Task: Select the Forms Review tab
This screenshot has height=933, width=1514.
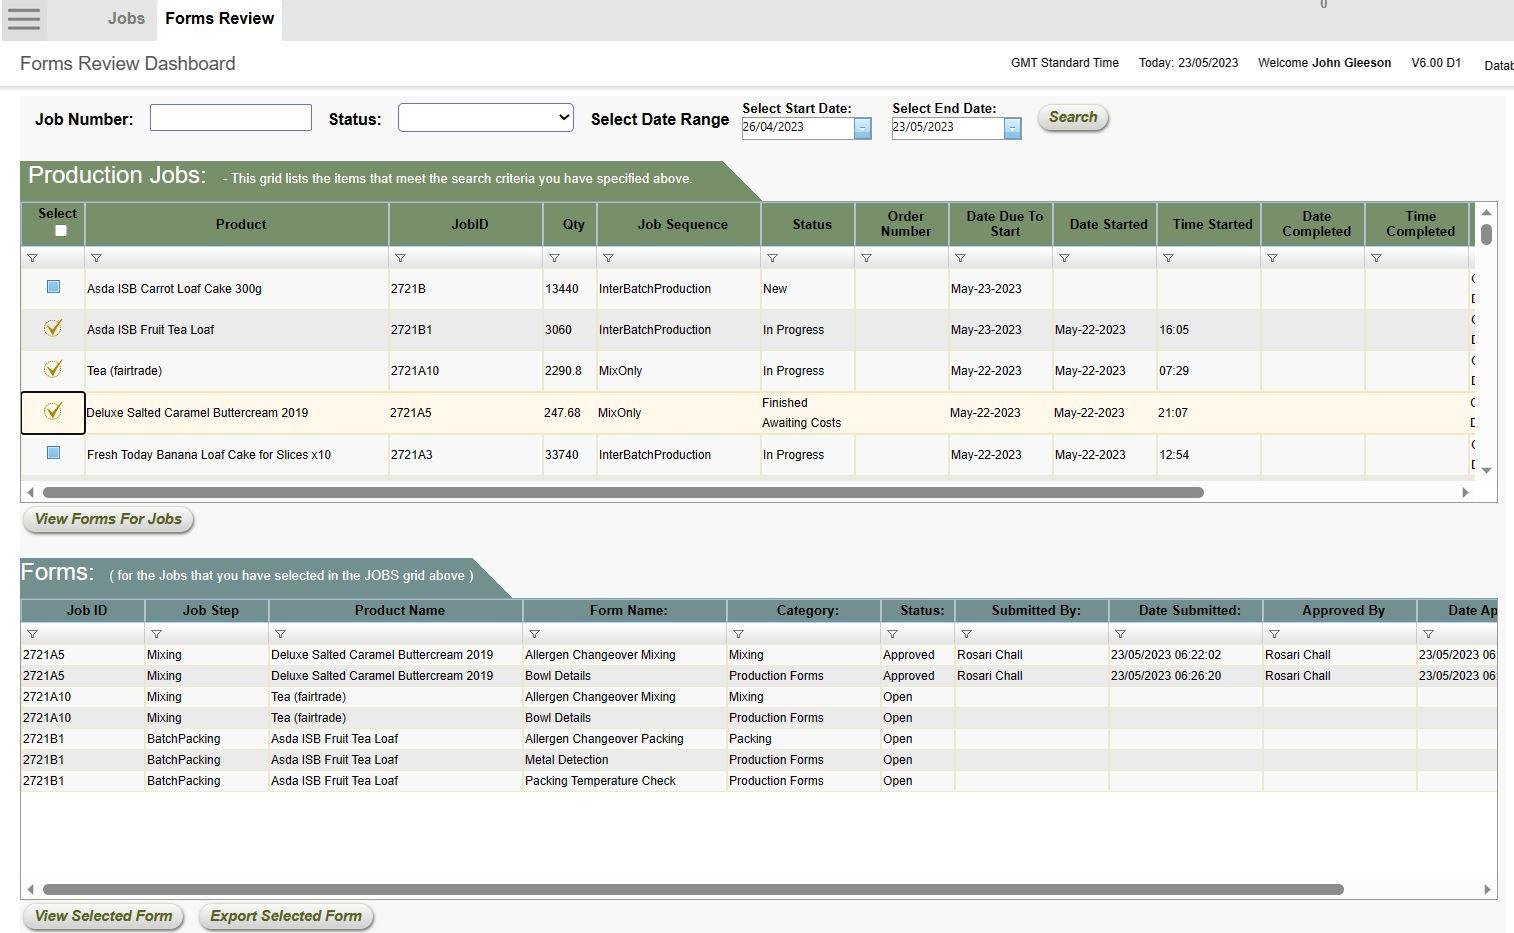Action: tap(219, 19)
